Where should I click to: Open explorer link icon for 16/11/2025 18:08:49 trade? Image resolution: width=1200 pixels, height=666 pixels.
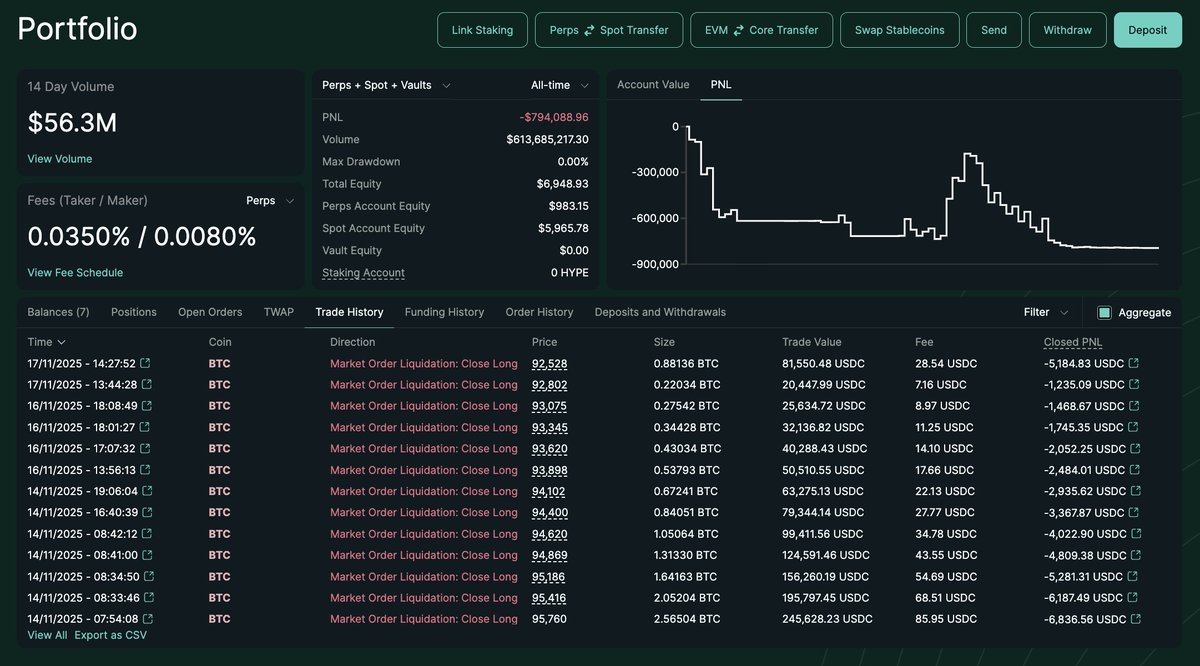coord(147,406)
